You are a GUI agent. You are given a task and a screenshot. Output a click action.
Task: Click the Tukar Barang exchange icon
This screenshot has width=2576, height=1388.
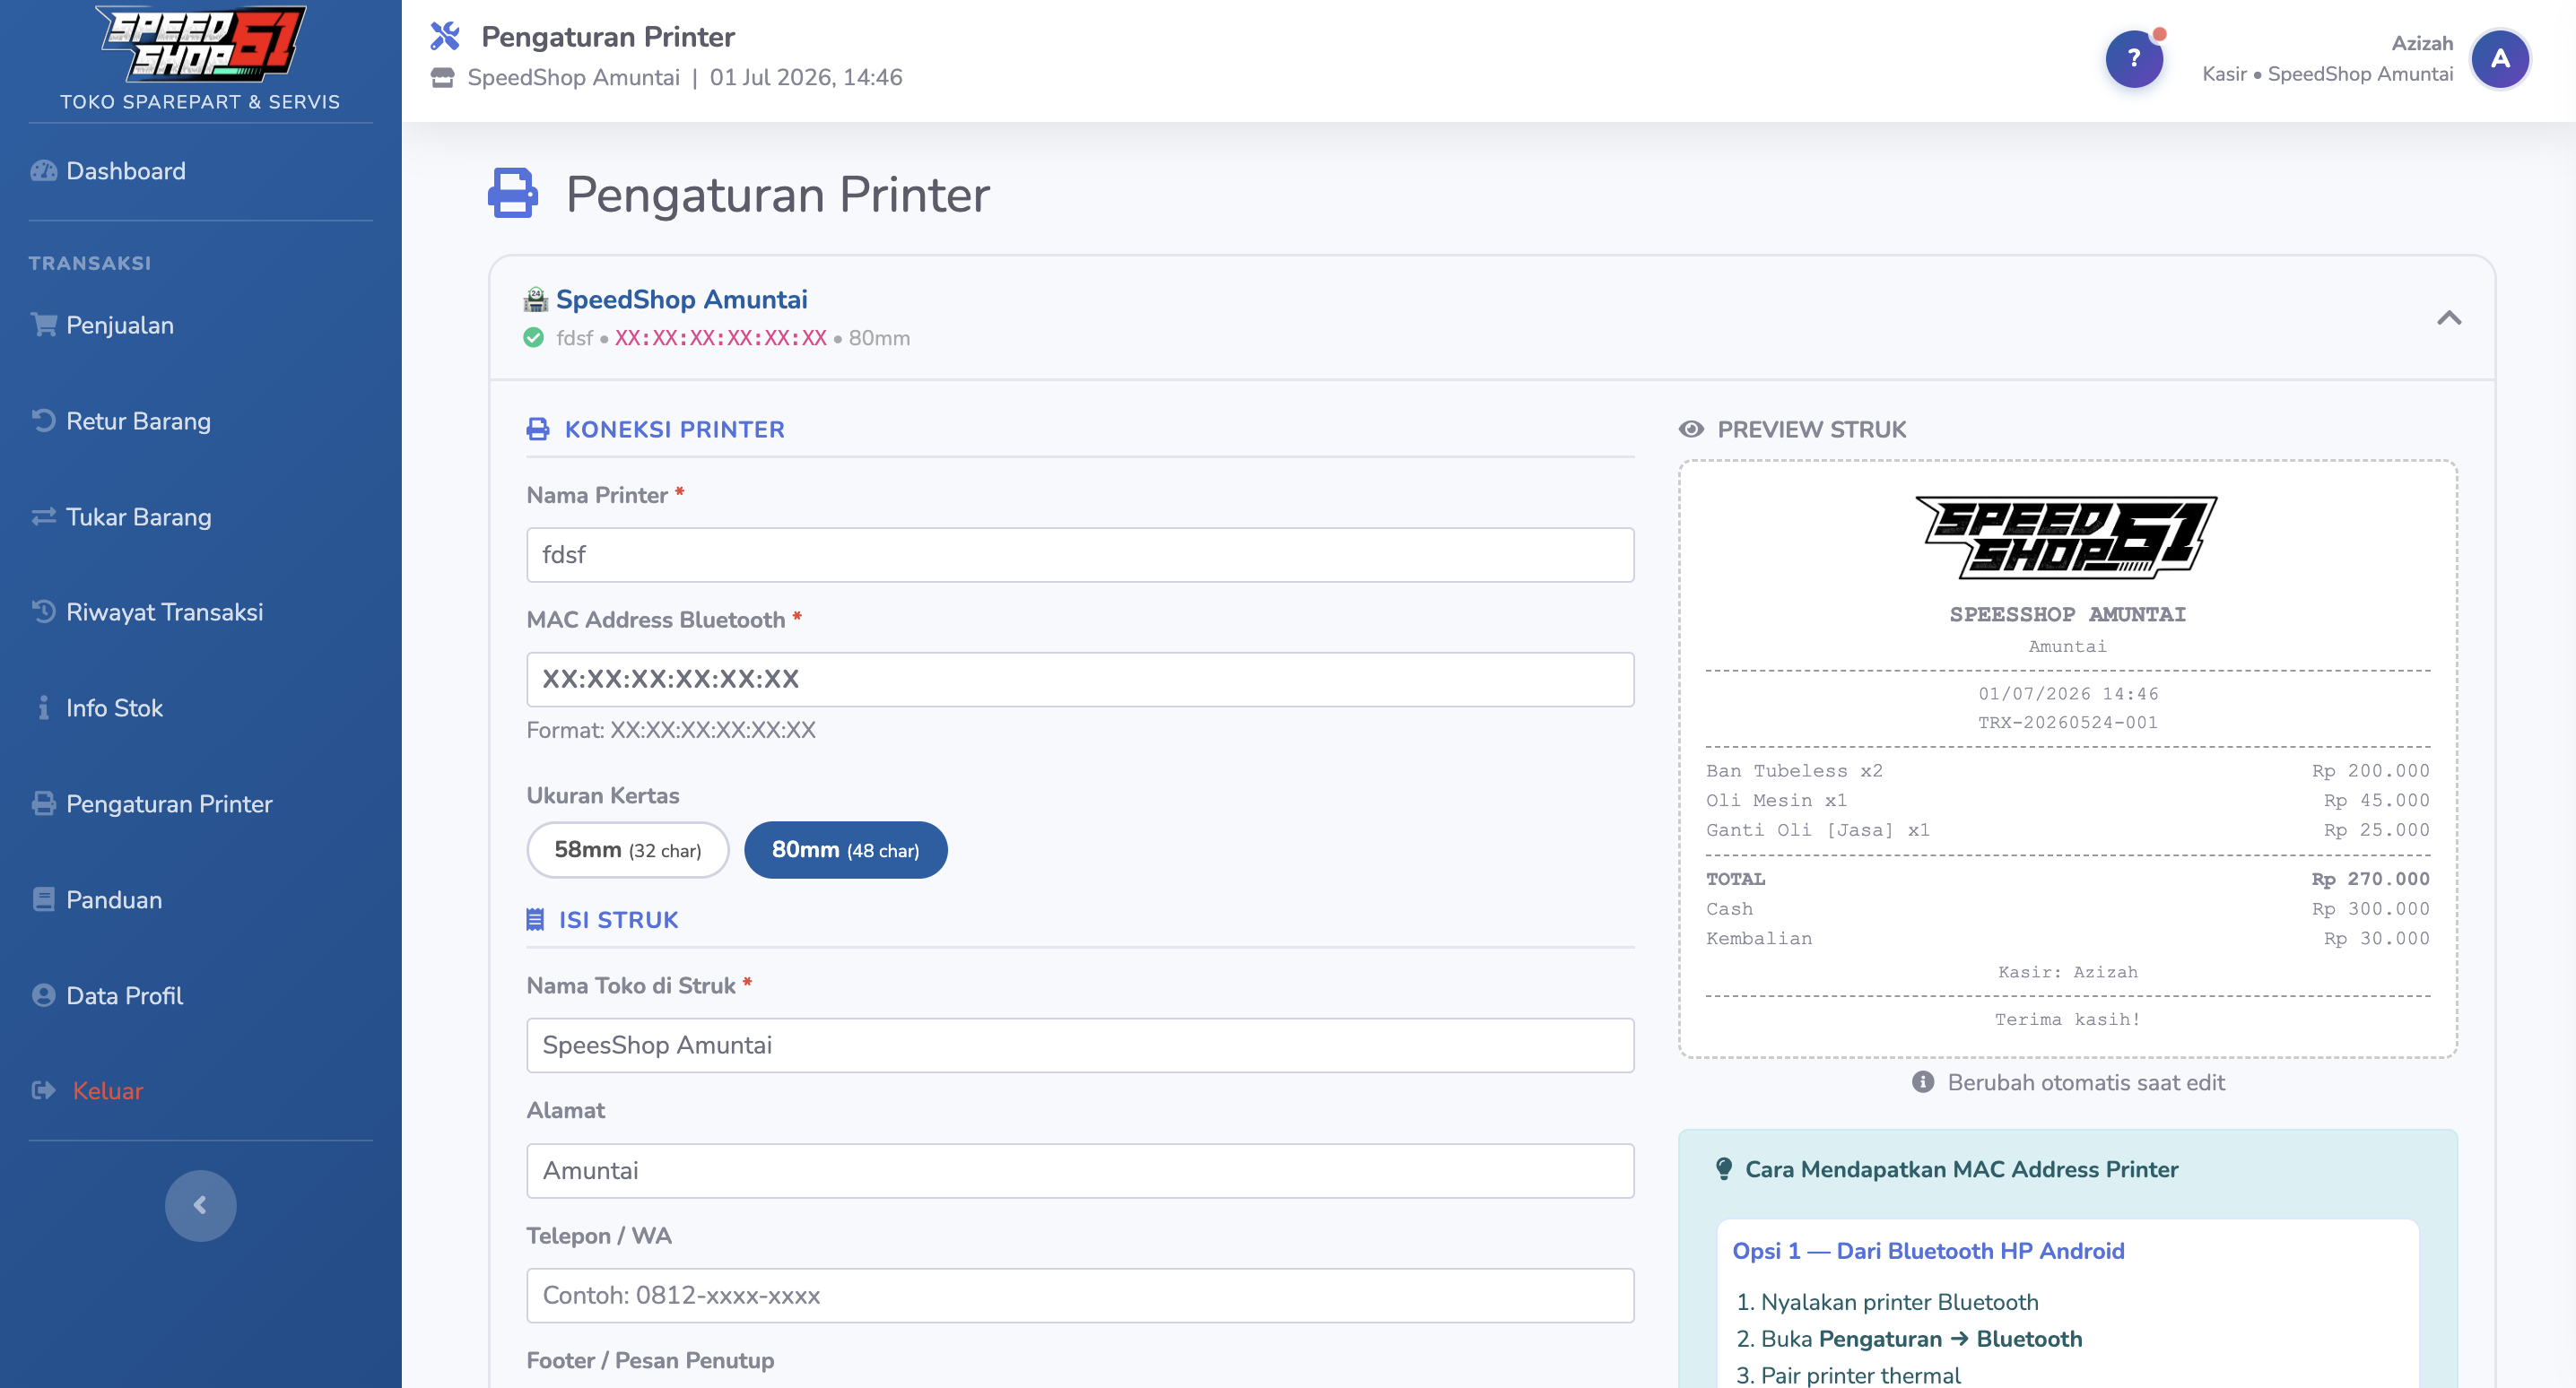pos(43,517)
